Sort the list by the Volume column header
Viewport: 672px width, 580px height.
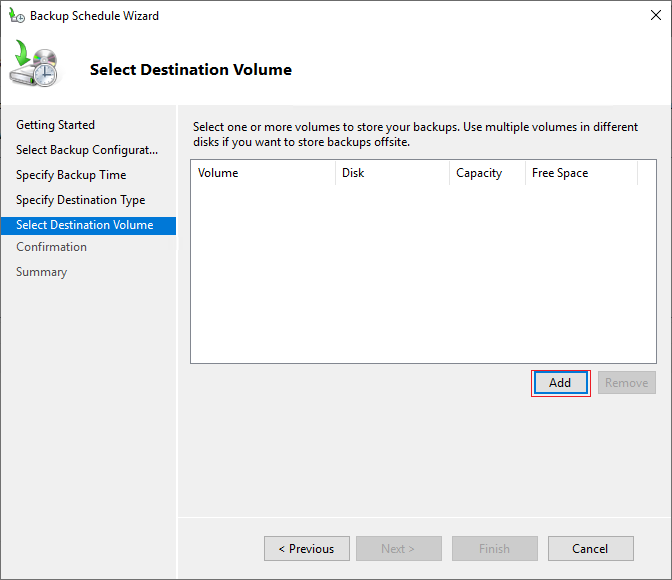point(263,173)
